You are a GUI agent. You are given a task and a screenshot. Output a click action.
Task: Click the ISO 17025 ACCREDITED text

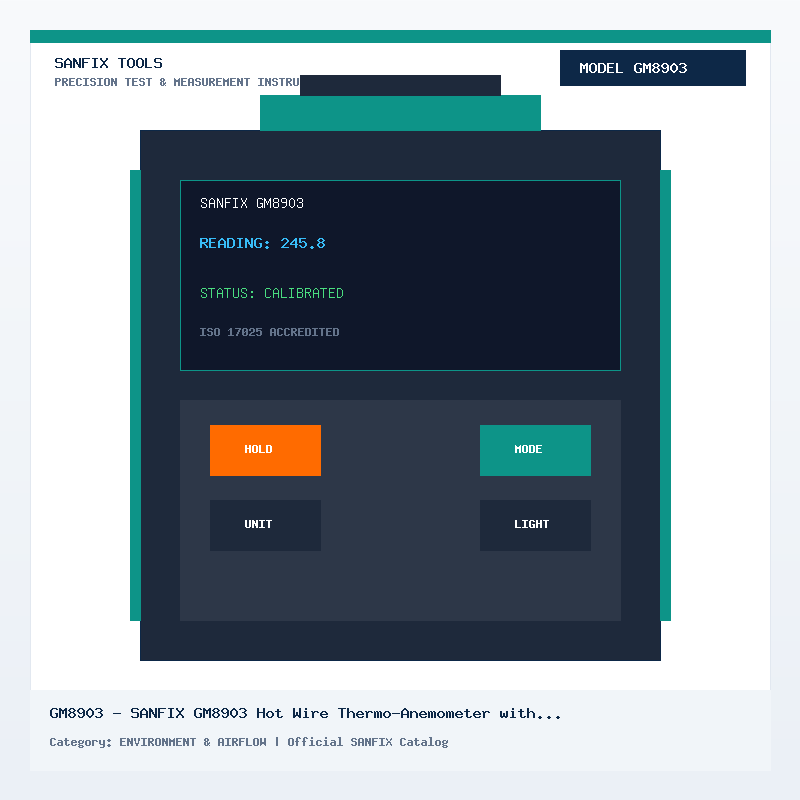tap(269, 332)
